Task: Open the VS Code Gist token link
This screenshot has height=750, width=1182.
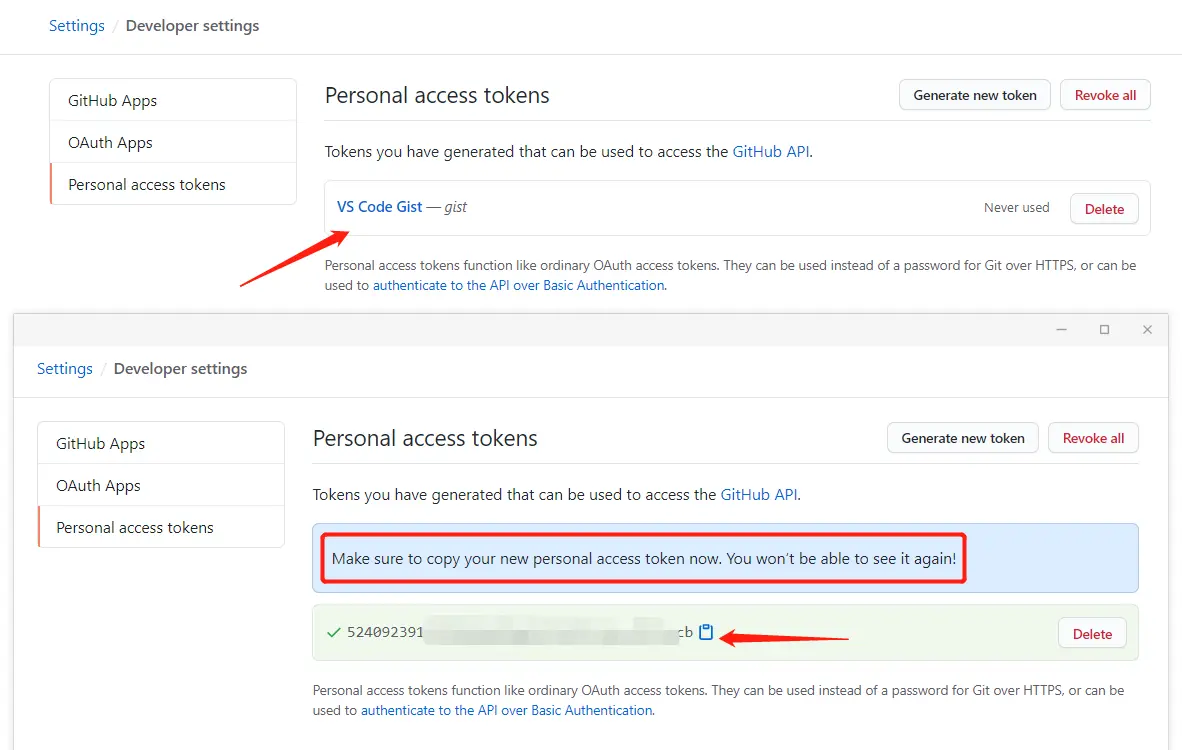Action: click(379, 207)
